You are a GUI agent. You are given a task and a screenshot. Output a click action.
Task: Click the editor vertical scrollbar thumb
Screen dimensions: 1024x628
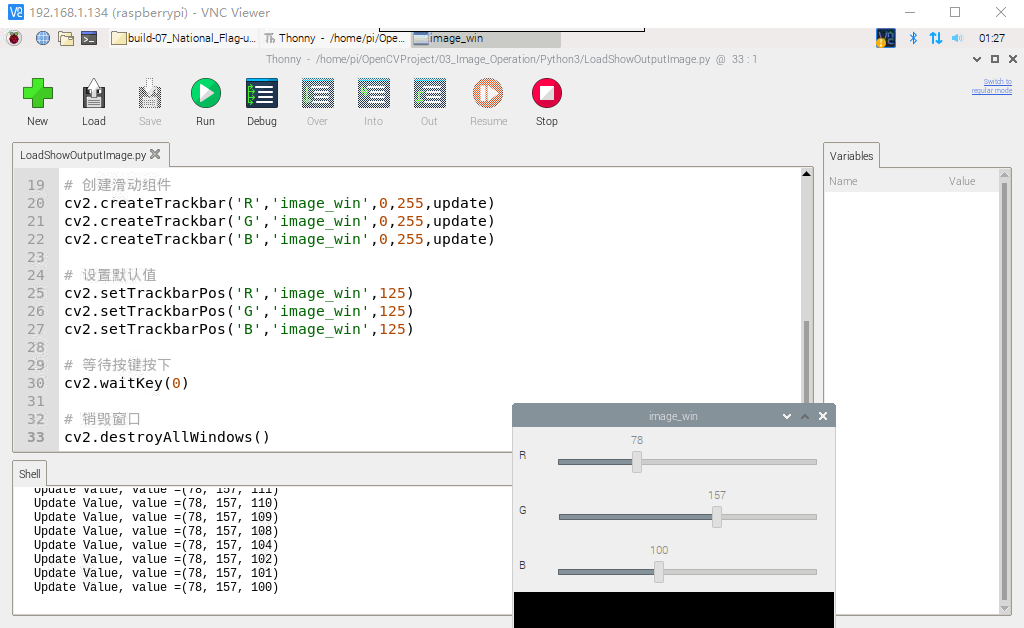coord(807,362)
